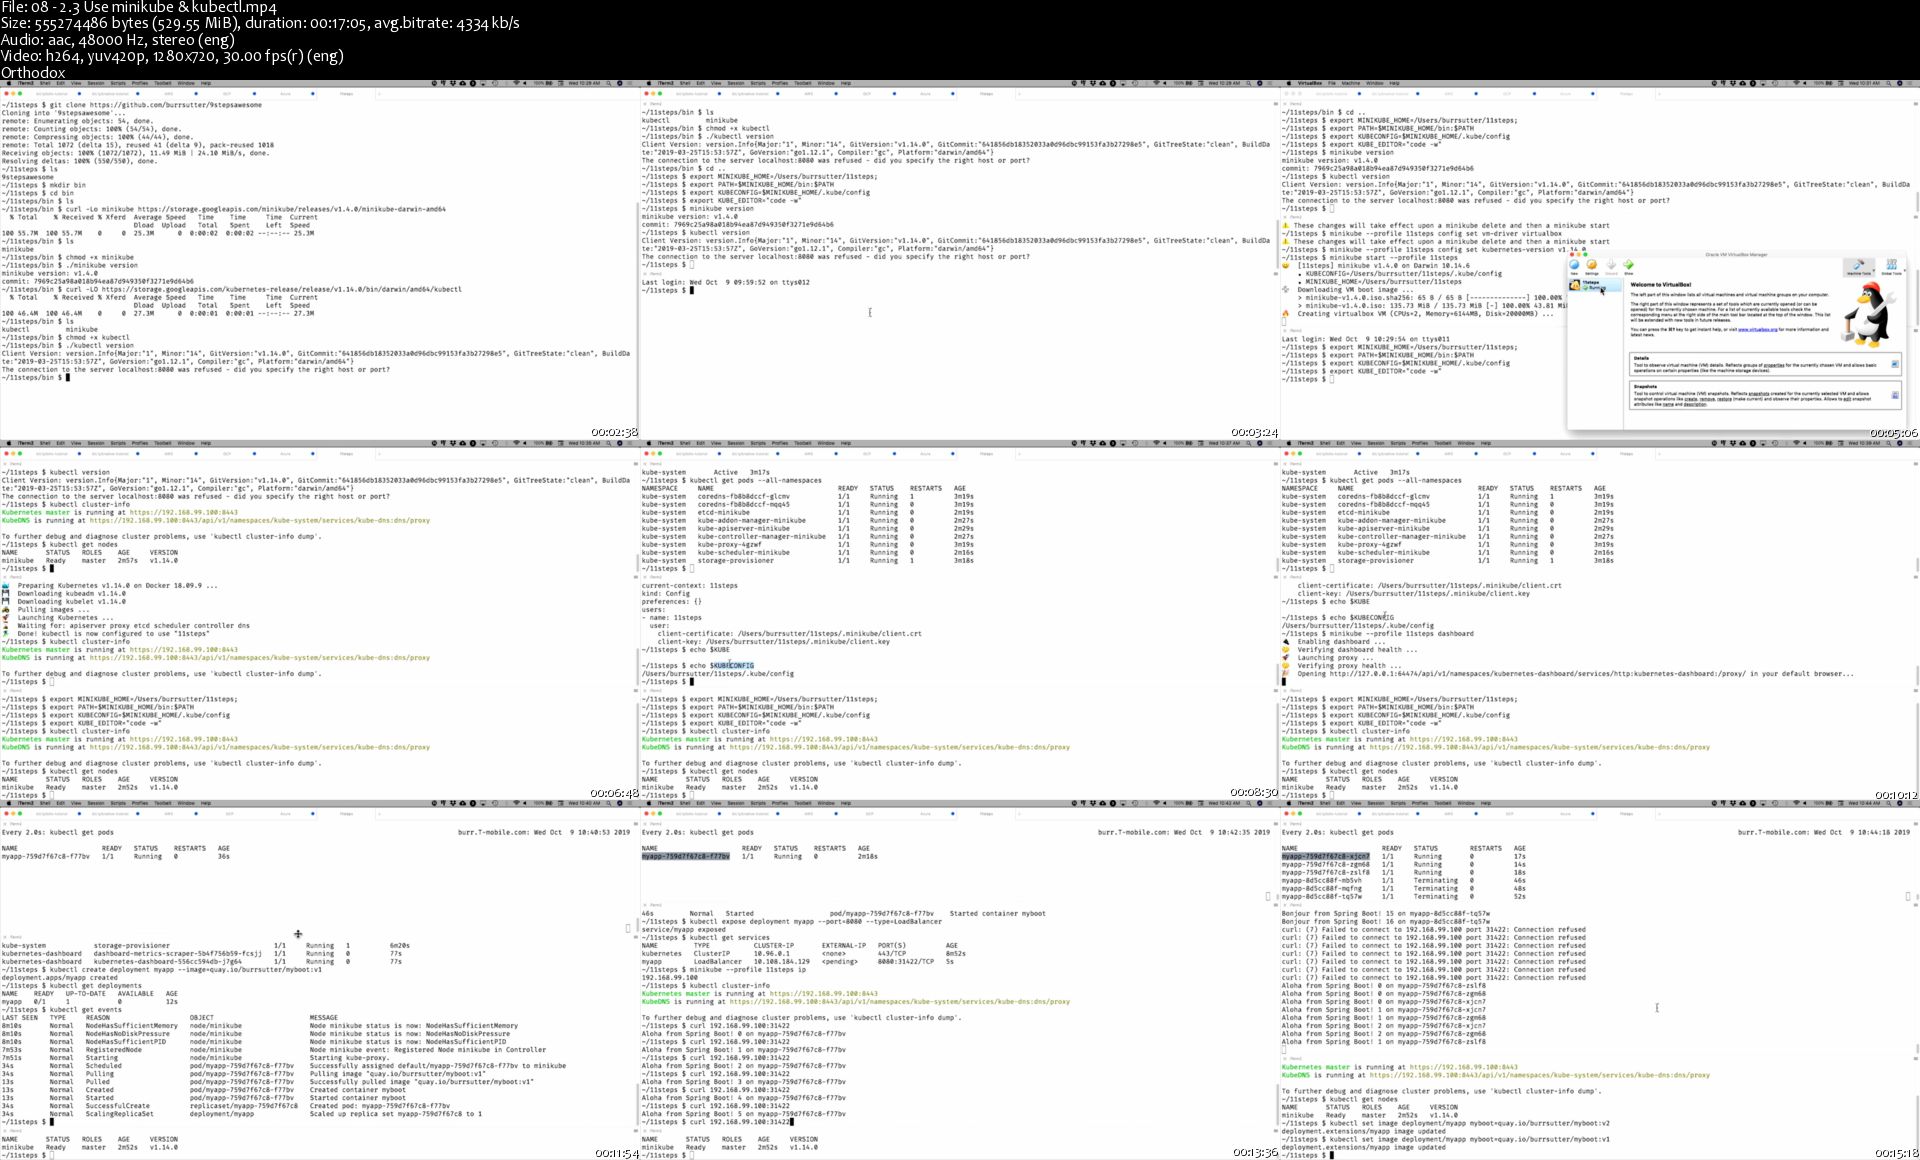Click the Discard arrow icon in VirtualBox

point(1610,265)
